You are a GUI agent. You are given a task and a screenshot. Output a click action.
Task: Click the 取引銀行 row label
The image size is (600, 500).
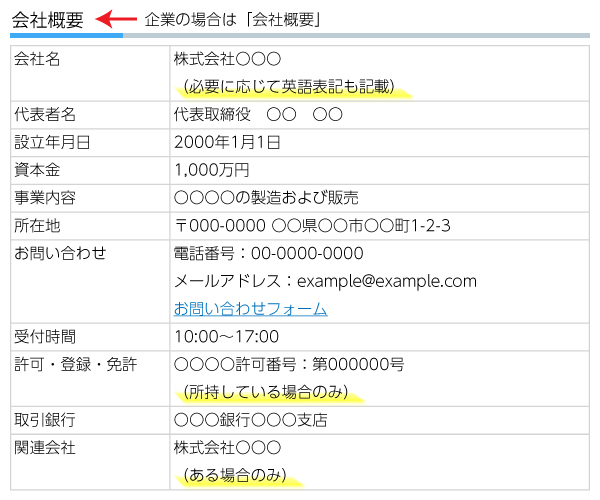click(45, 419)
